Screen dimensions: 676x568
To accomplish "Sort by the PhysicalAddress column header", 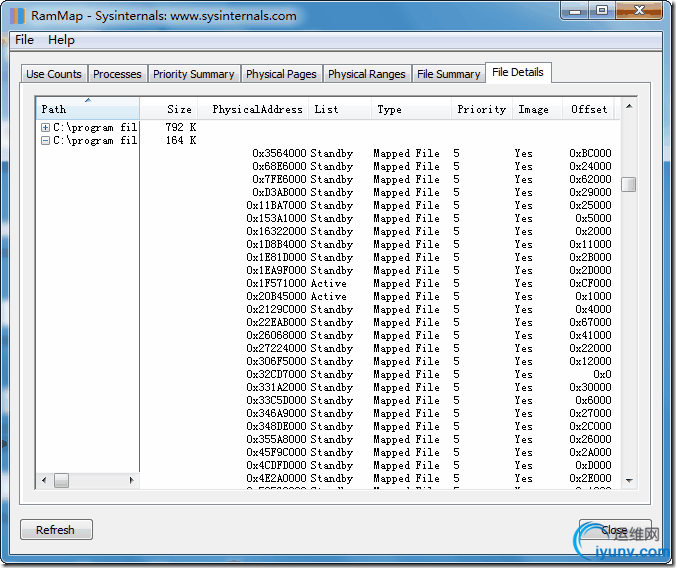I will point(253,109).
